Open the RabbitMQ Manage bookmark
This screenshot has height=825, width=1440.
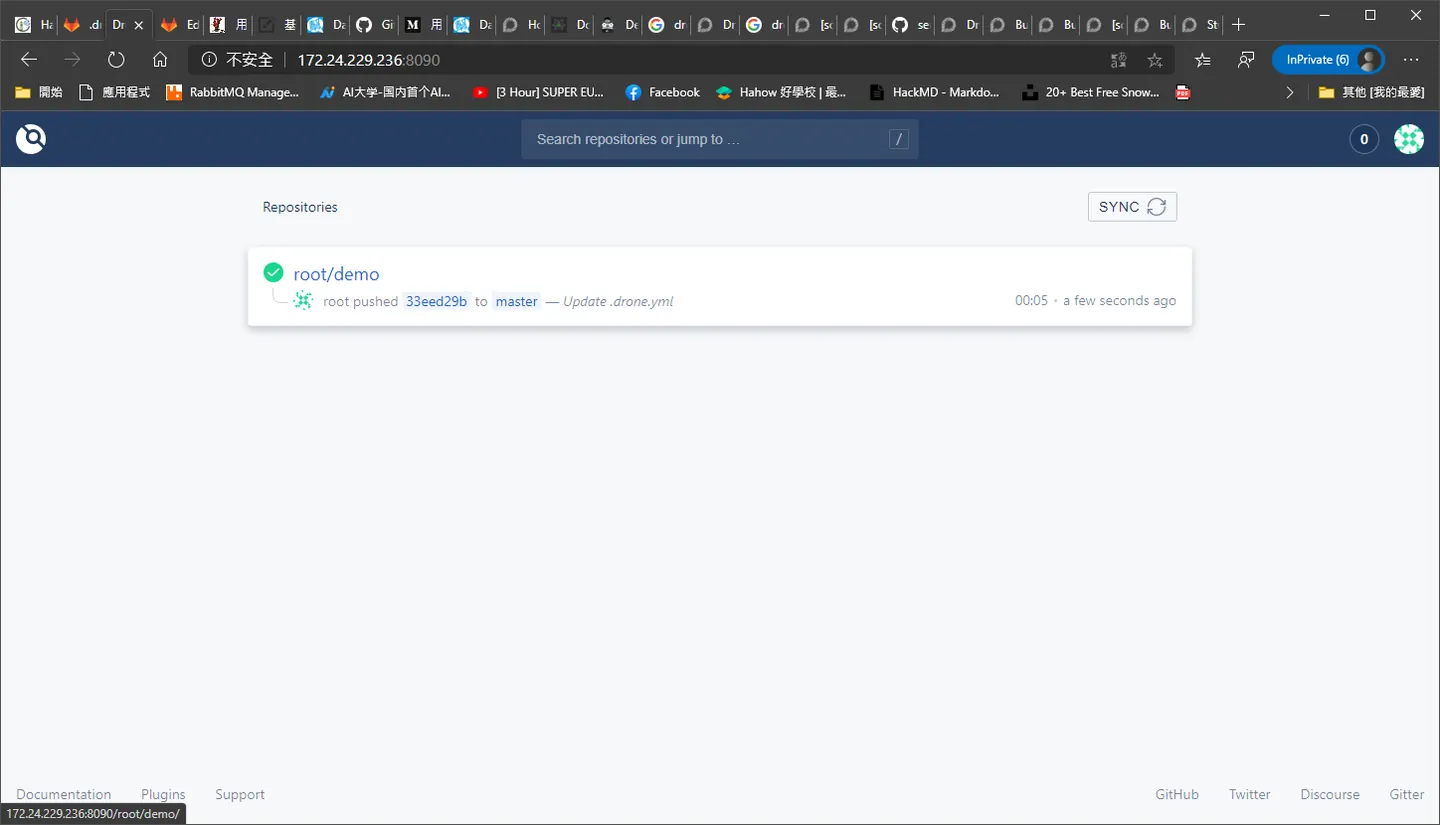232,92
